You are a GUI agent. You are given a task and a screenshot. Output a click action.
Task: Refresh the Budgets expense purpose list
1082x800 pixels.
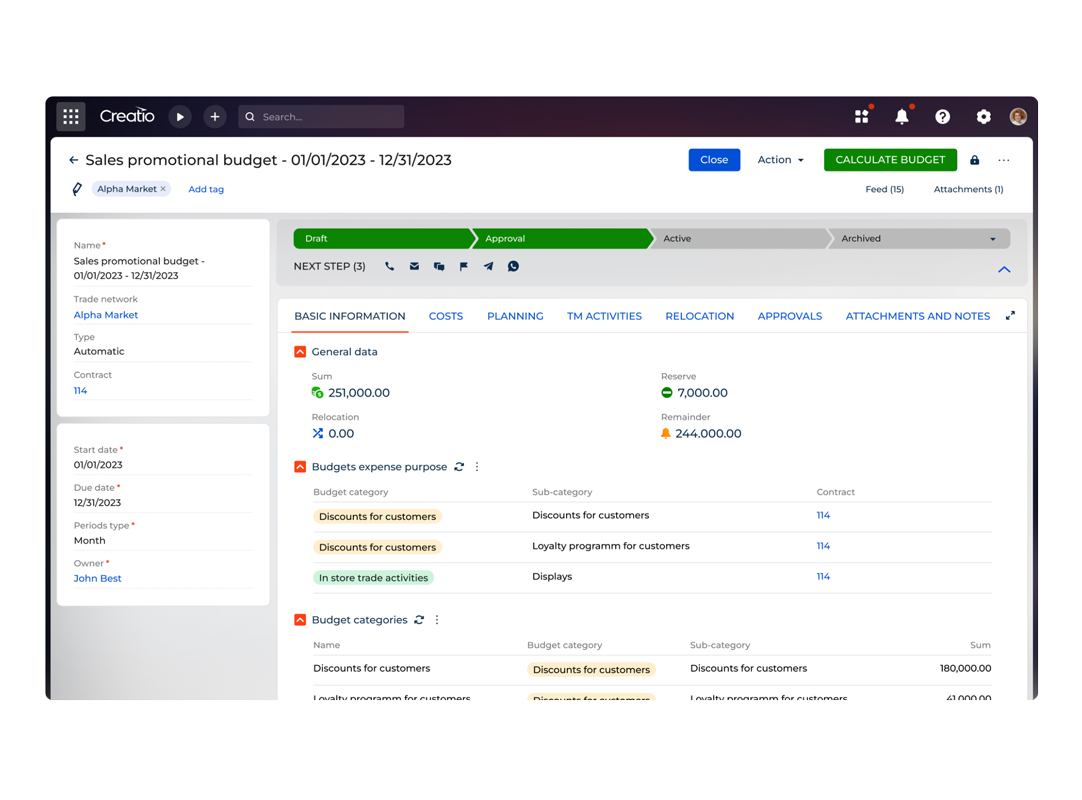coord(459,466)
